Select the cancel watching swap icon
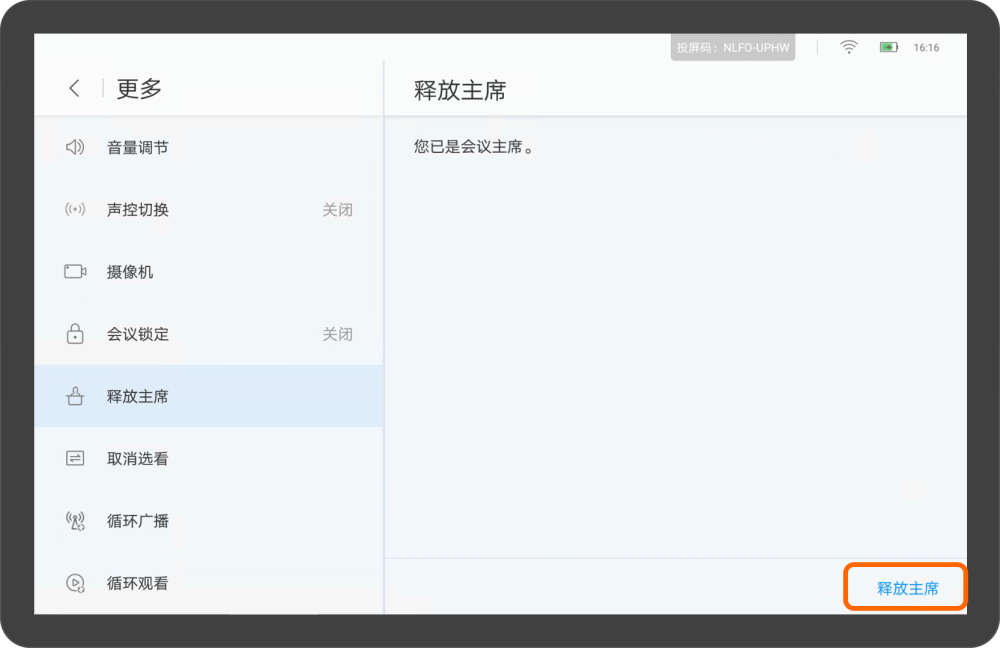This screenshot has width=1000, height=648. click(74, 458)
